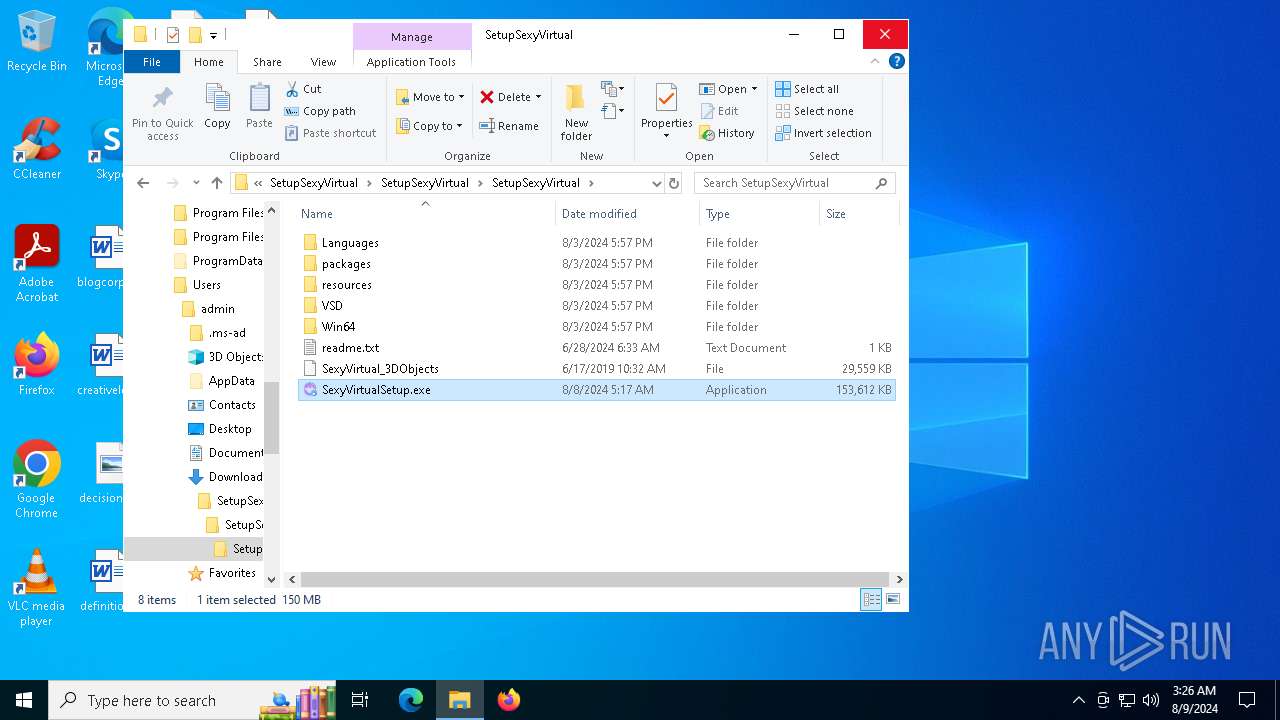
Task: Open Desktop in navigation pane
Action: 230,429
